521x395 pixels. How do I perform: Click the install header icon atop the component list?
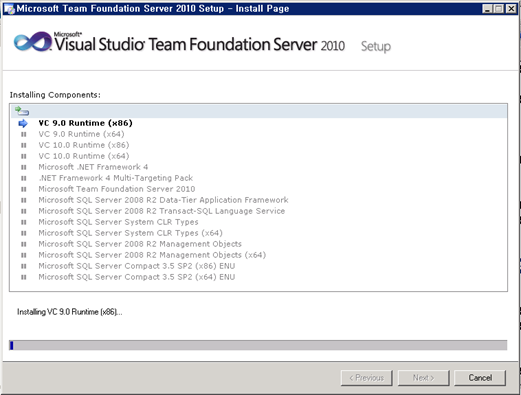coord(22,111)
